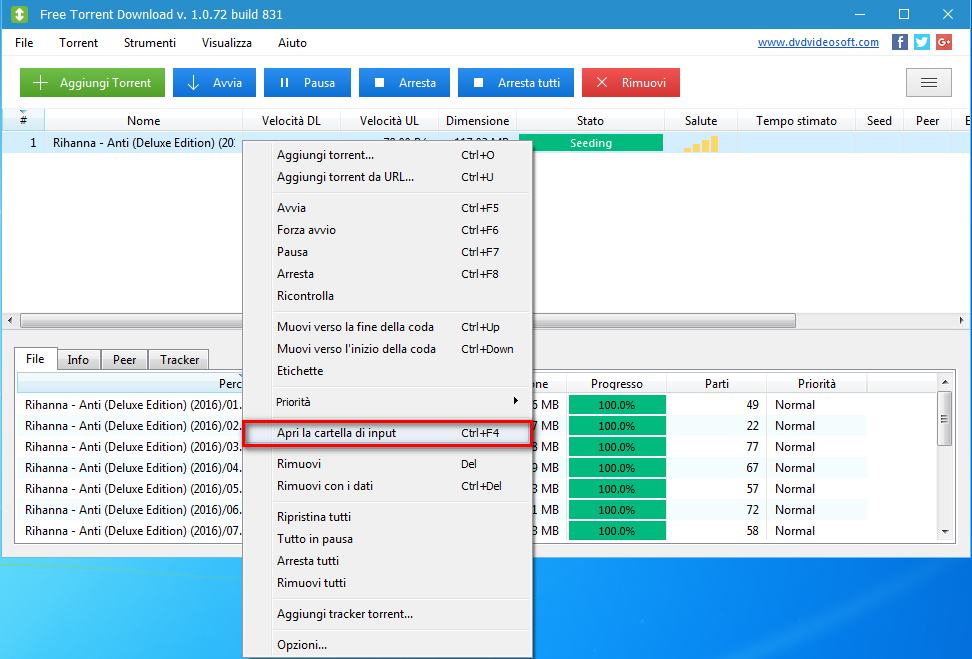
Task: Choose Aggiungi tracker torrent... entry
Action: coord(387,614)
